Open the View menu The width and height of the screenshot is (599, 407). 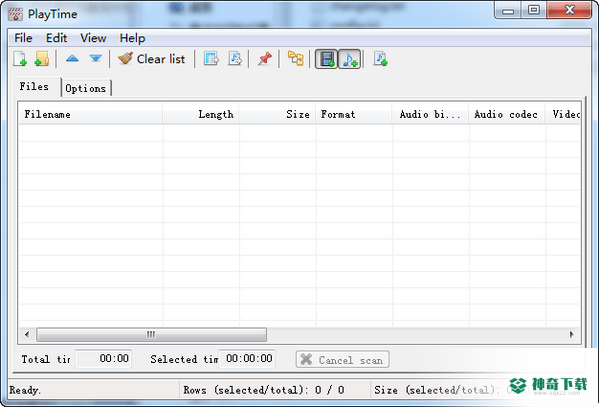pos(93,38)
